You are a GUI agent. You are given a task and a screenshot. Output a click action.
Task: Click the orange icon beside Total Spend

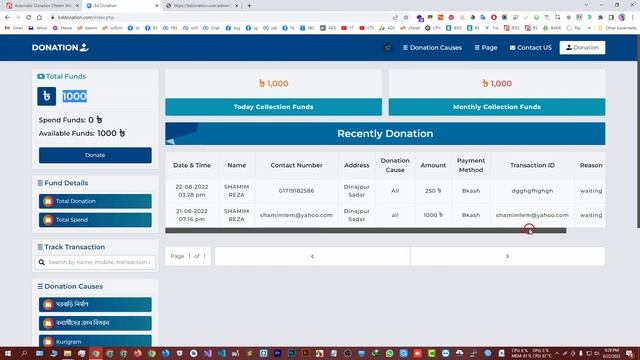coord(48,220)
